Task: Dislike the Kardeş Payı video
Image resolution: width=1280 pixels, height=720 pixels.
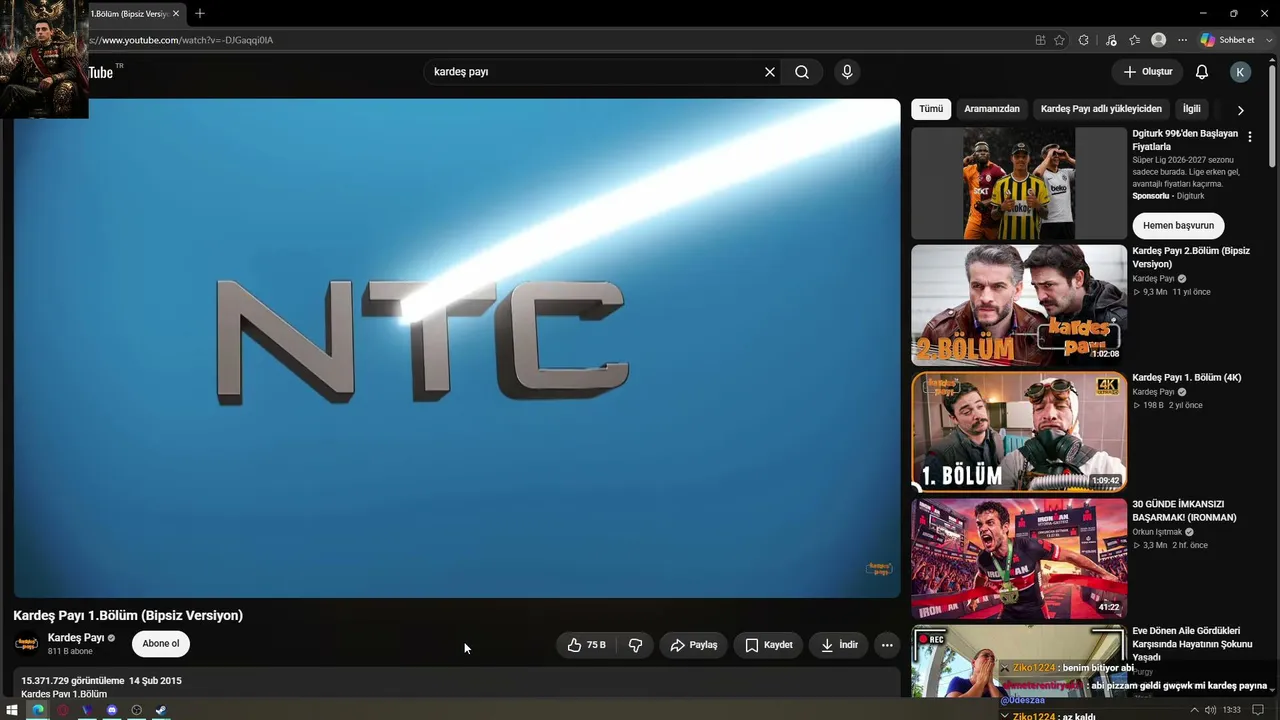Action: tap(635, 645)
